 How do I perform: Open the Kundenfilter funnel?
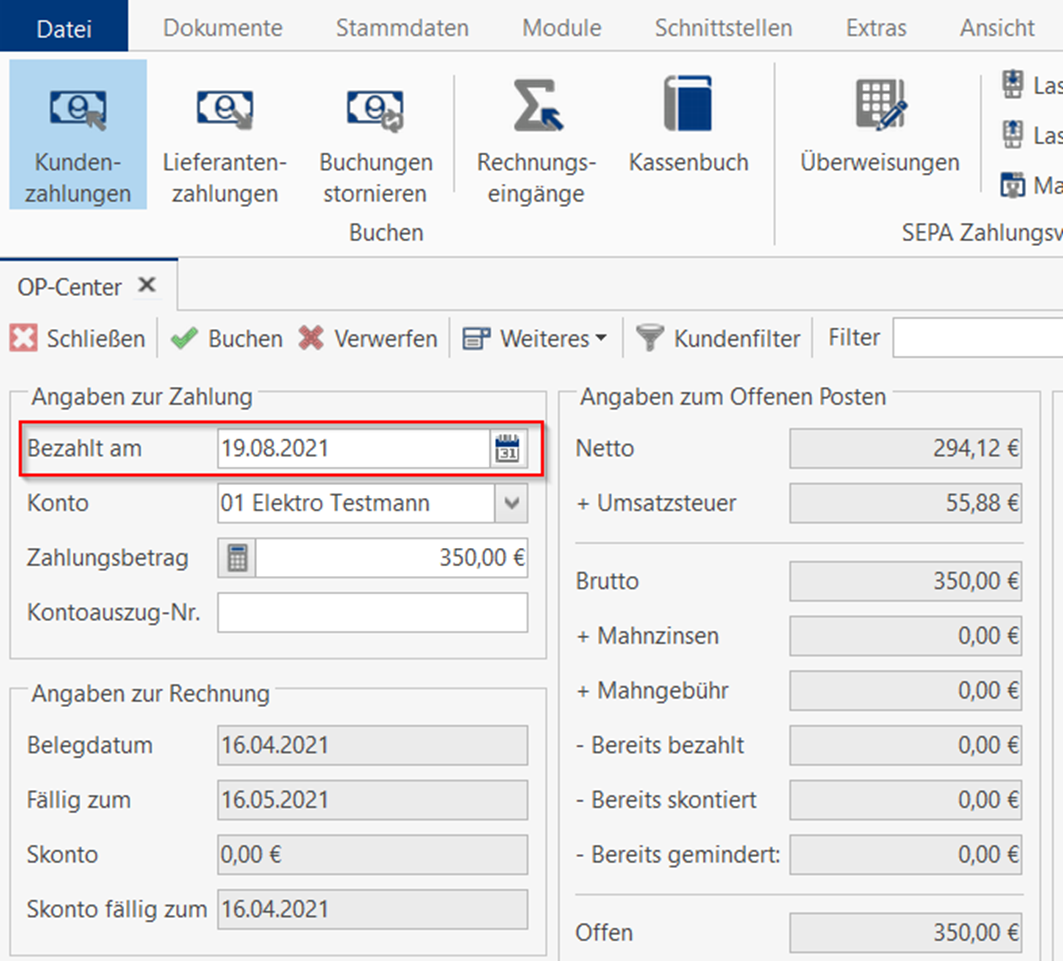(651, 339)
